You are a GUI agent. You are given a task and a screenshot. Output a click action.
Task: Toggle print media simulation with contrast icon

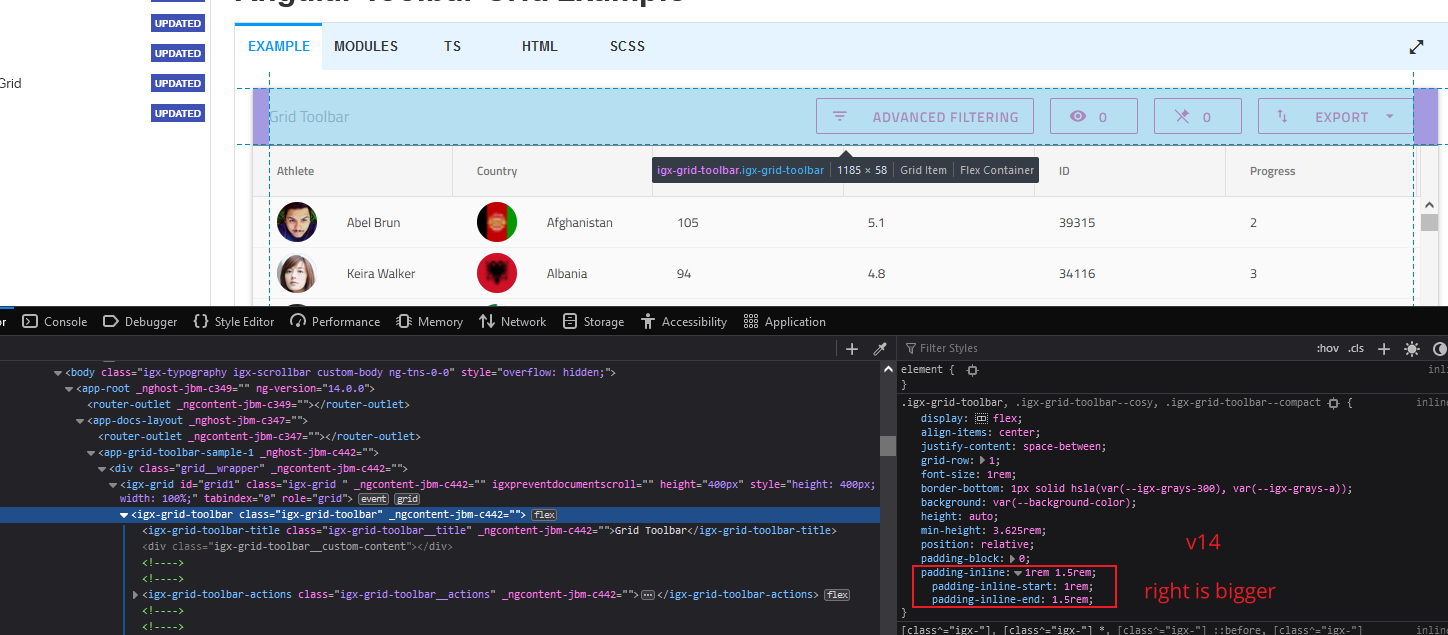coord(1438,348)
